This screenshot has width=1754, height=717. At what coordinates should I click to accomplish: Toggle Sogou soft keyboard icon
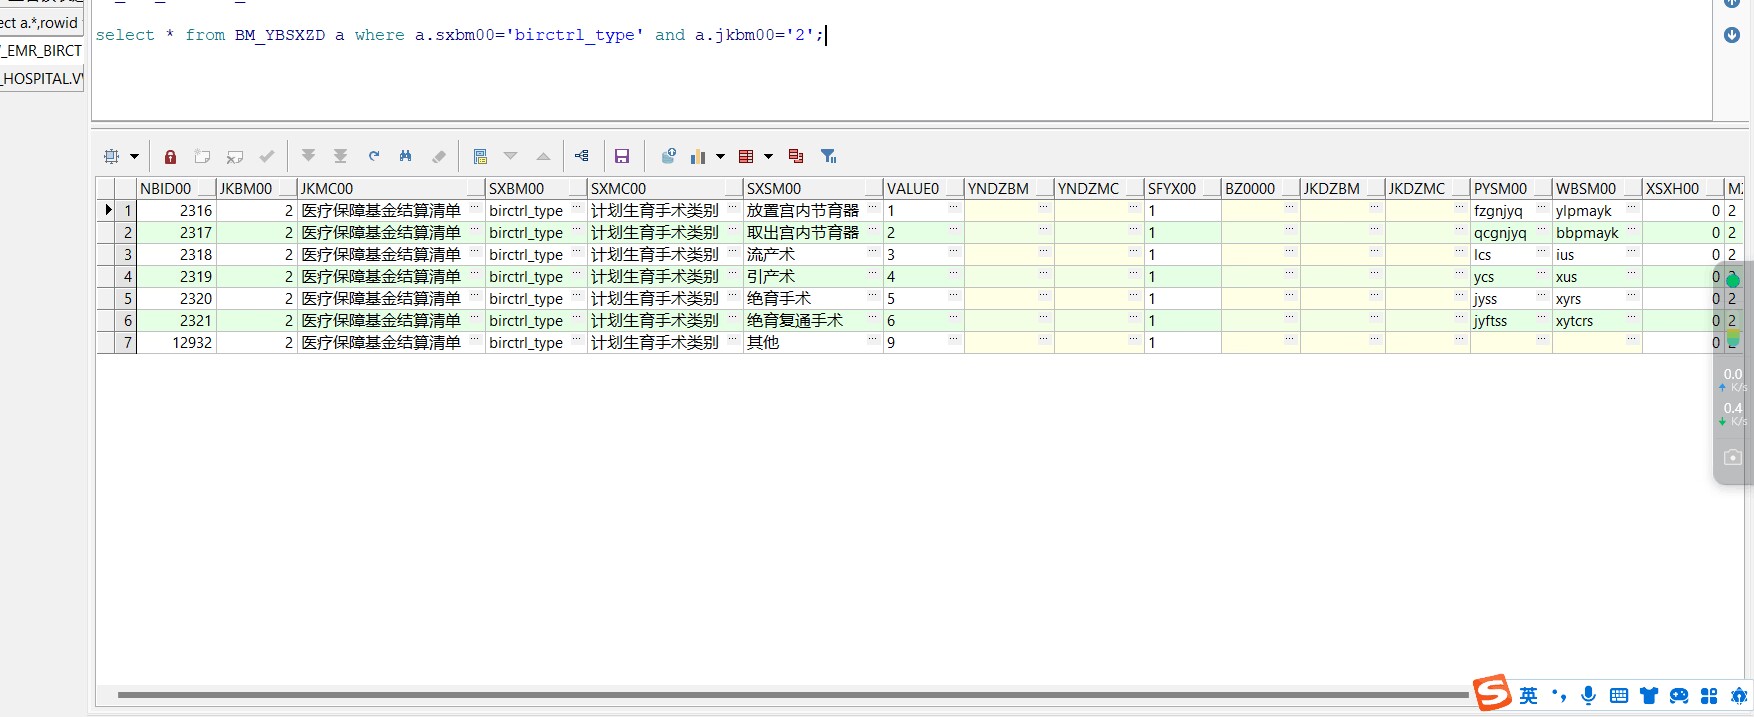(1619, 695)
